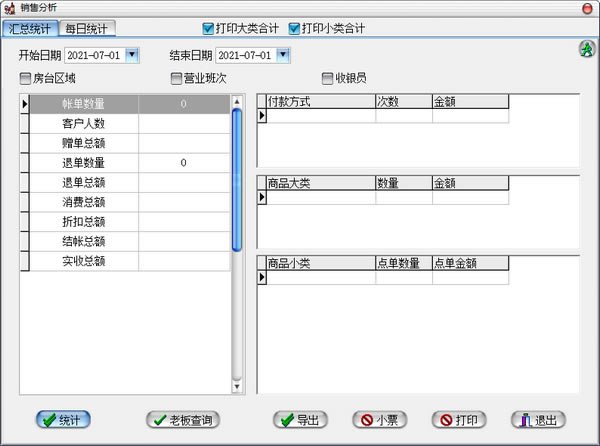The width and height of the screenshot is (600, 446).
Task: Uncheck 打印小类合计 option
Action: point(294,28)
